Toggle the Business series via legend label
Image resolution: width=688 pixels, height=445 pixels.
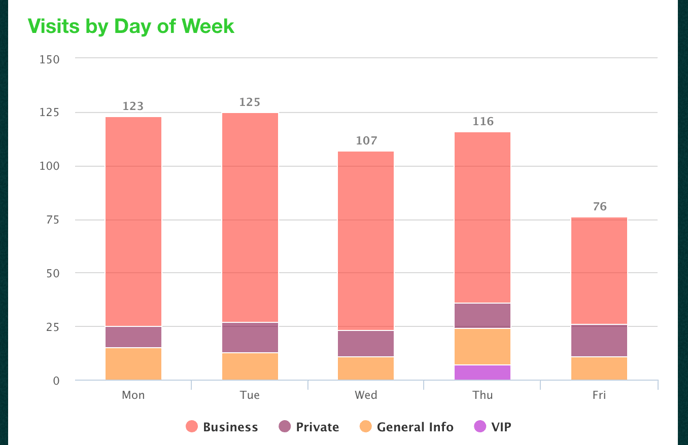point(230,427)
